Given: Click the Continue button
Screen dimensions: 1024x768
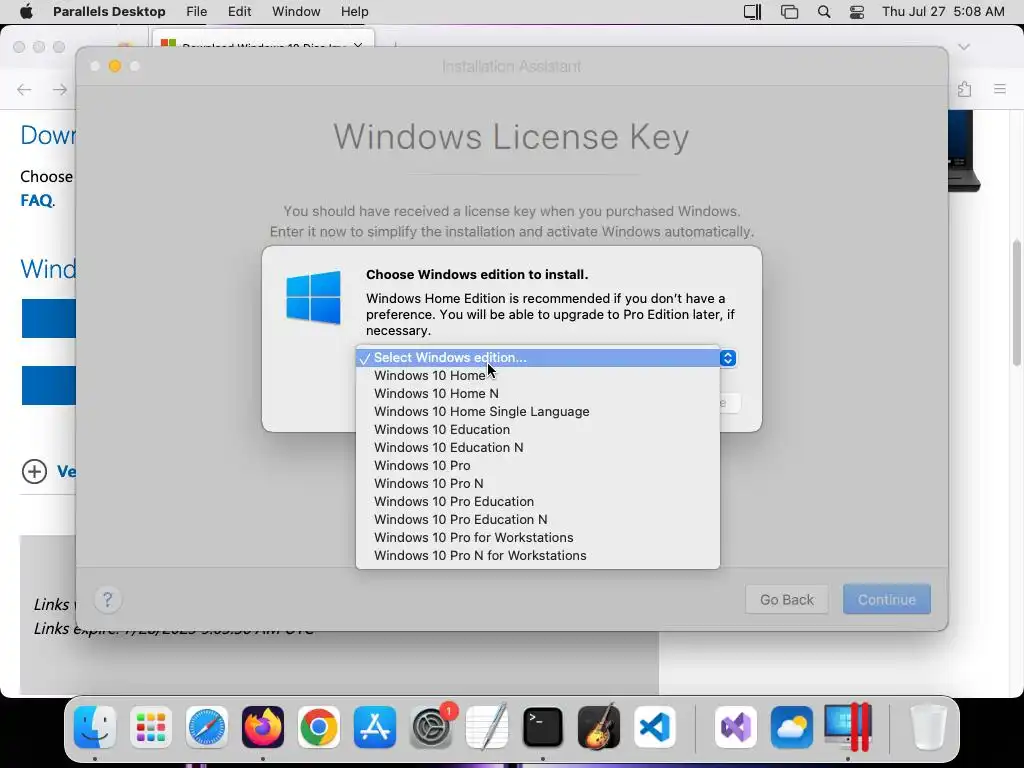Looking at the screenshot, I should point(886,600).
